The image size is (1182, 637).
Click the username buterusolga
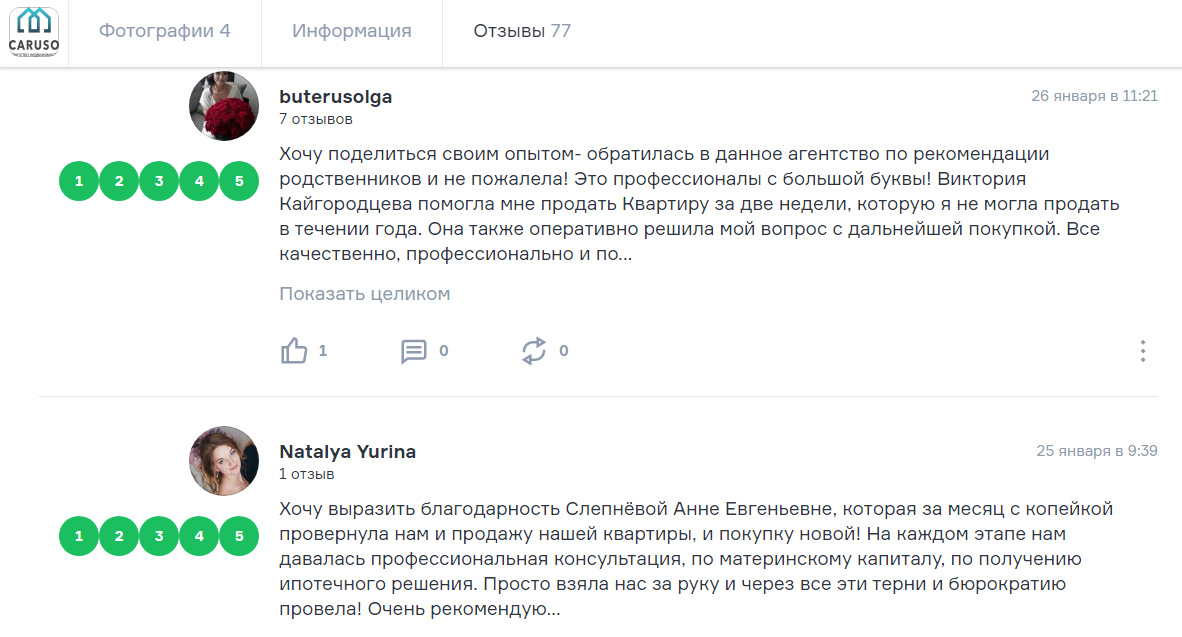(335, 97)
